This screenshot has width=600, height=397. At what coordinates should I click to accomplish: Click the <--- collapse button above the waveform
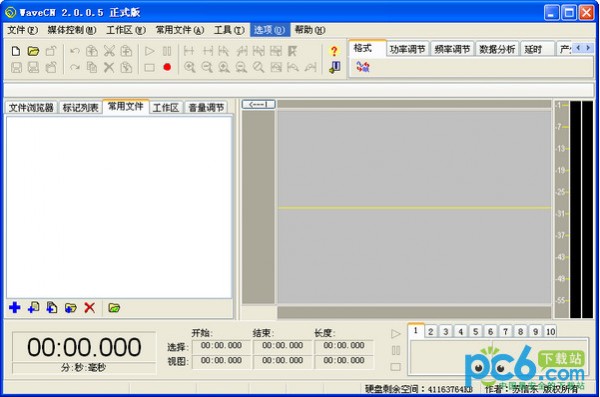coord(258,105)
